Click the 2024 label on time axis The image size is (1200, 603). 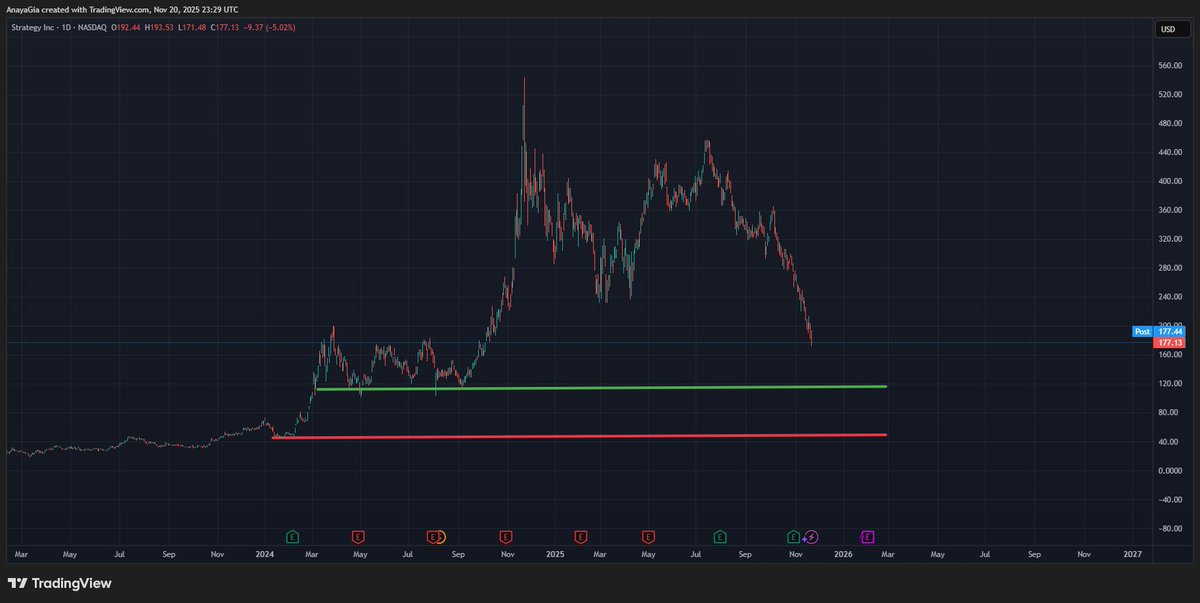(264, 553)
